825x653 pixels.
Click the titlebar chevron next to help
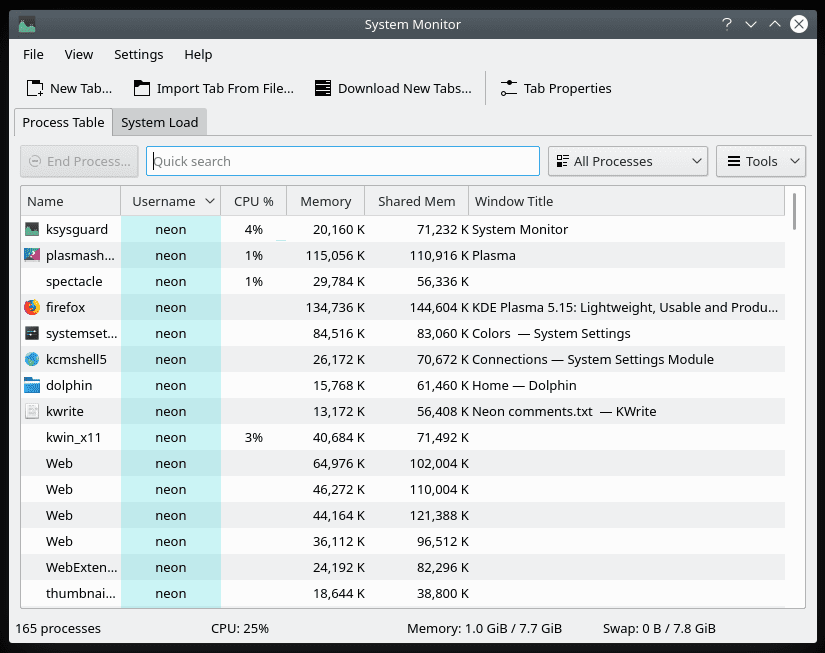pyautogui.click(x=750, y=24)
